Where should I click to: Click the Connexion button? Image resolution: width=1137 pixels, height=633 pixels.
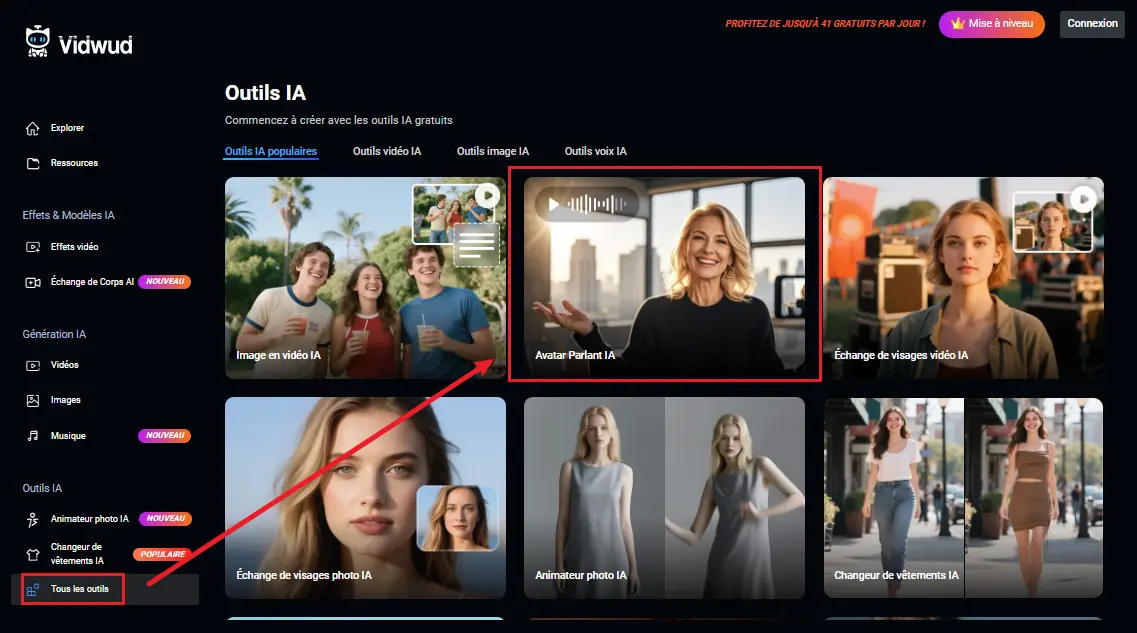tap(1092, 24)
